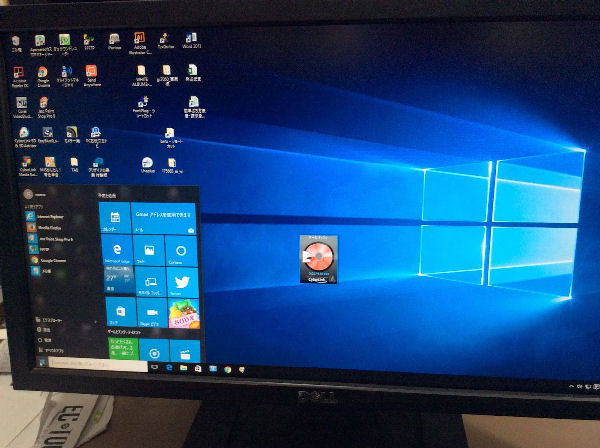The image size is (600, 448).
Task: Open File Explorer from the taskbar
Action: point(183,368)
